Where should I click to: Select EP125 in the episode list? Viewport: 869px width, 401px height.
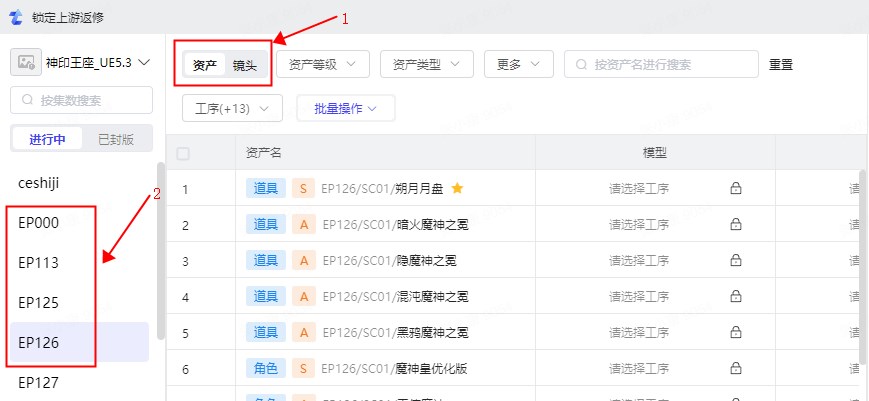39,302
